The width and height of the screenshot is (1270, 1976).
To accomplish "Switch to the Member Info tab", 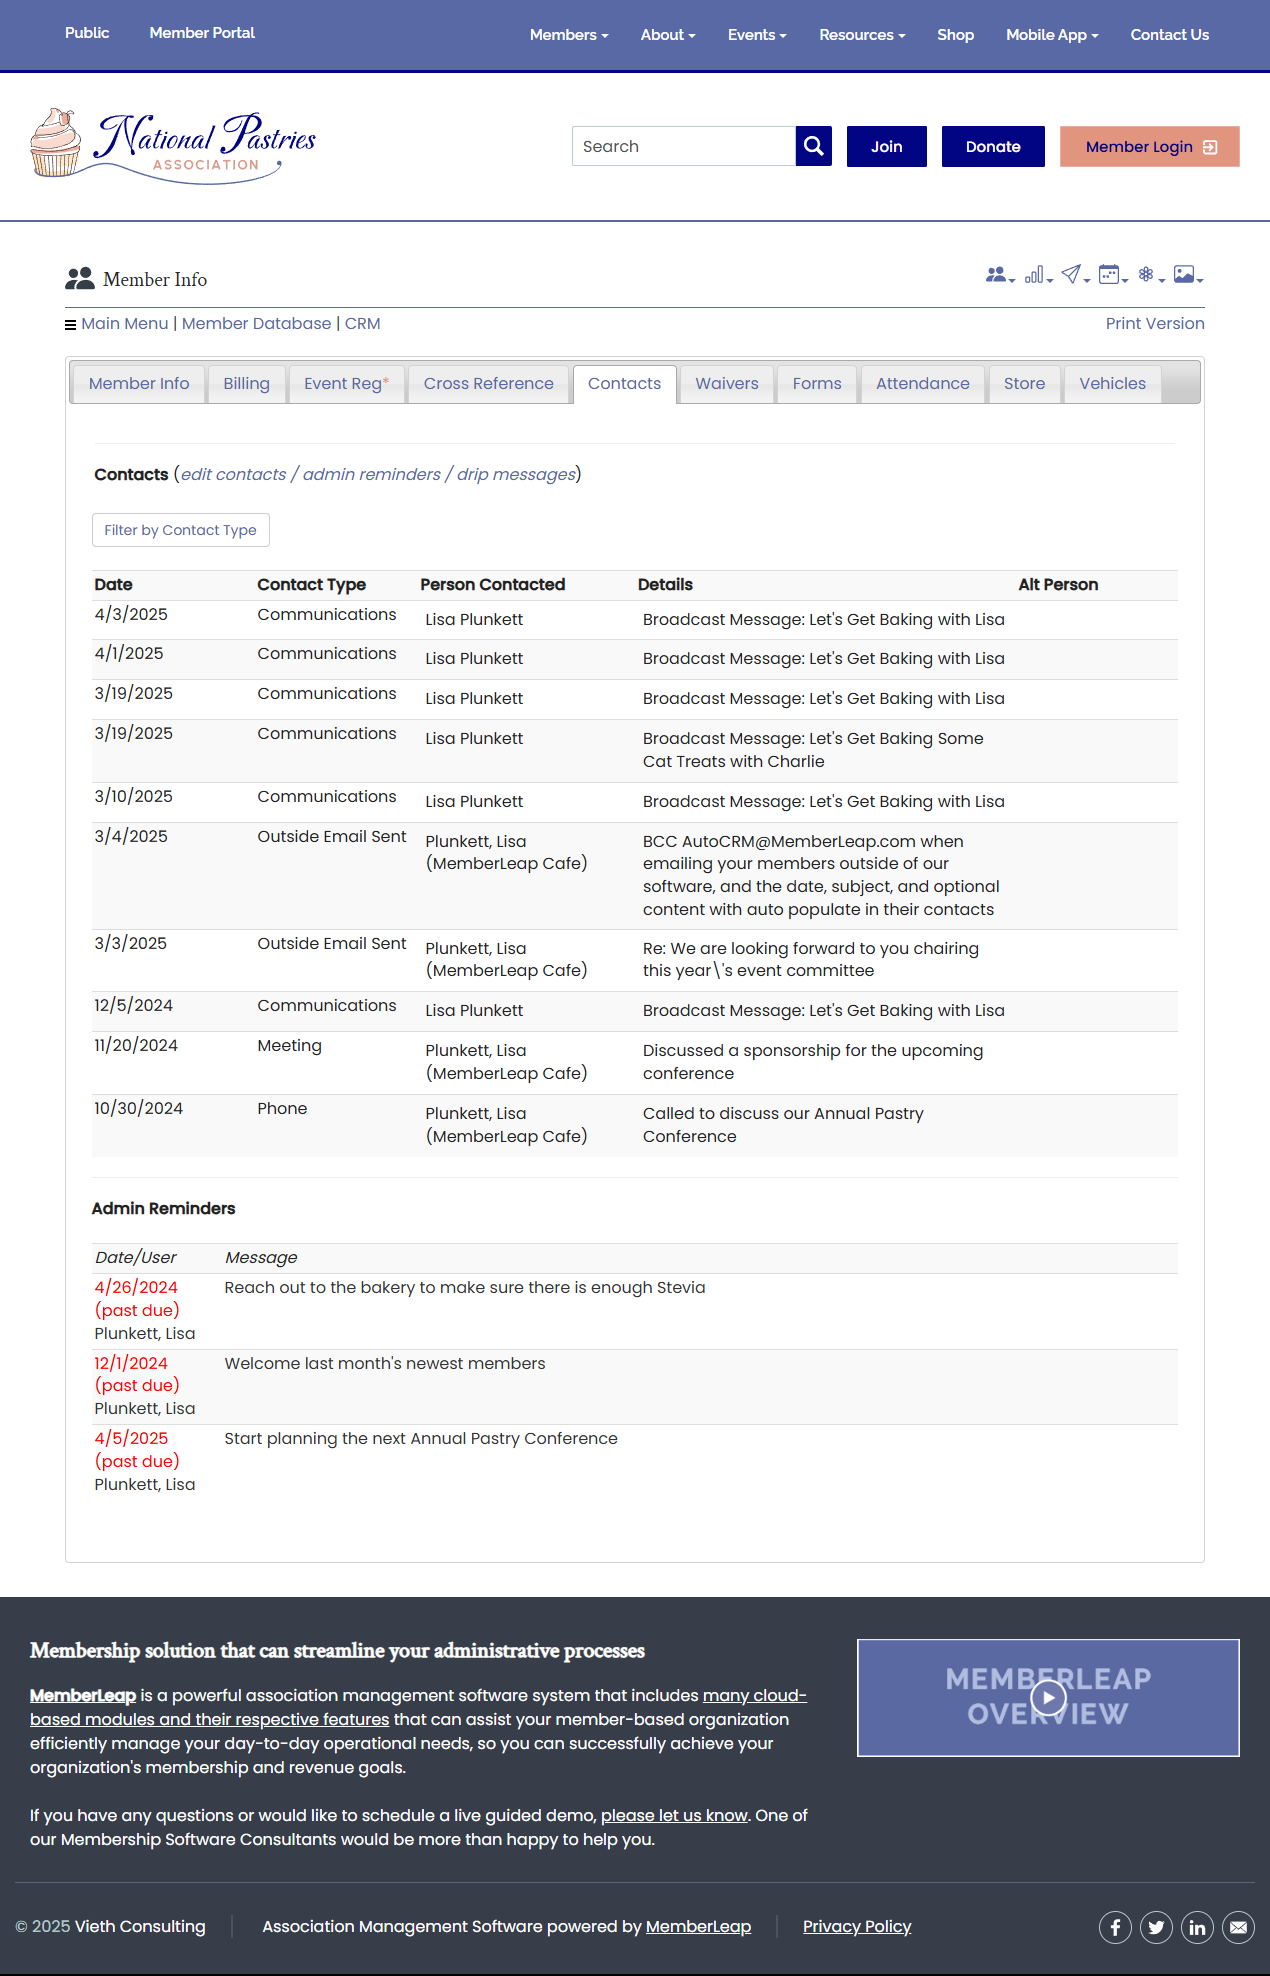I will pyautogui.click(x=139, y=384).
